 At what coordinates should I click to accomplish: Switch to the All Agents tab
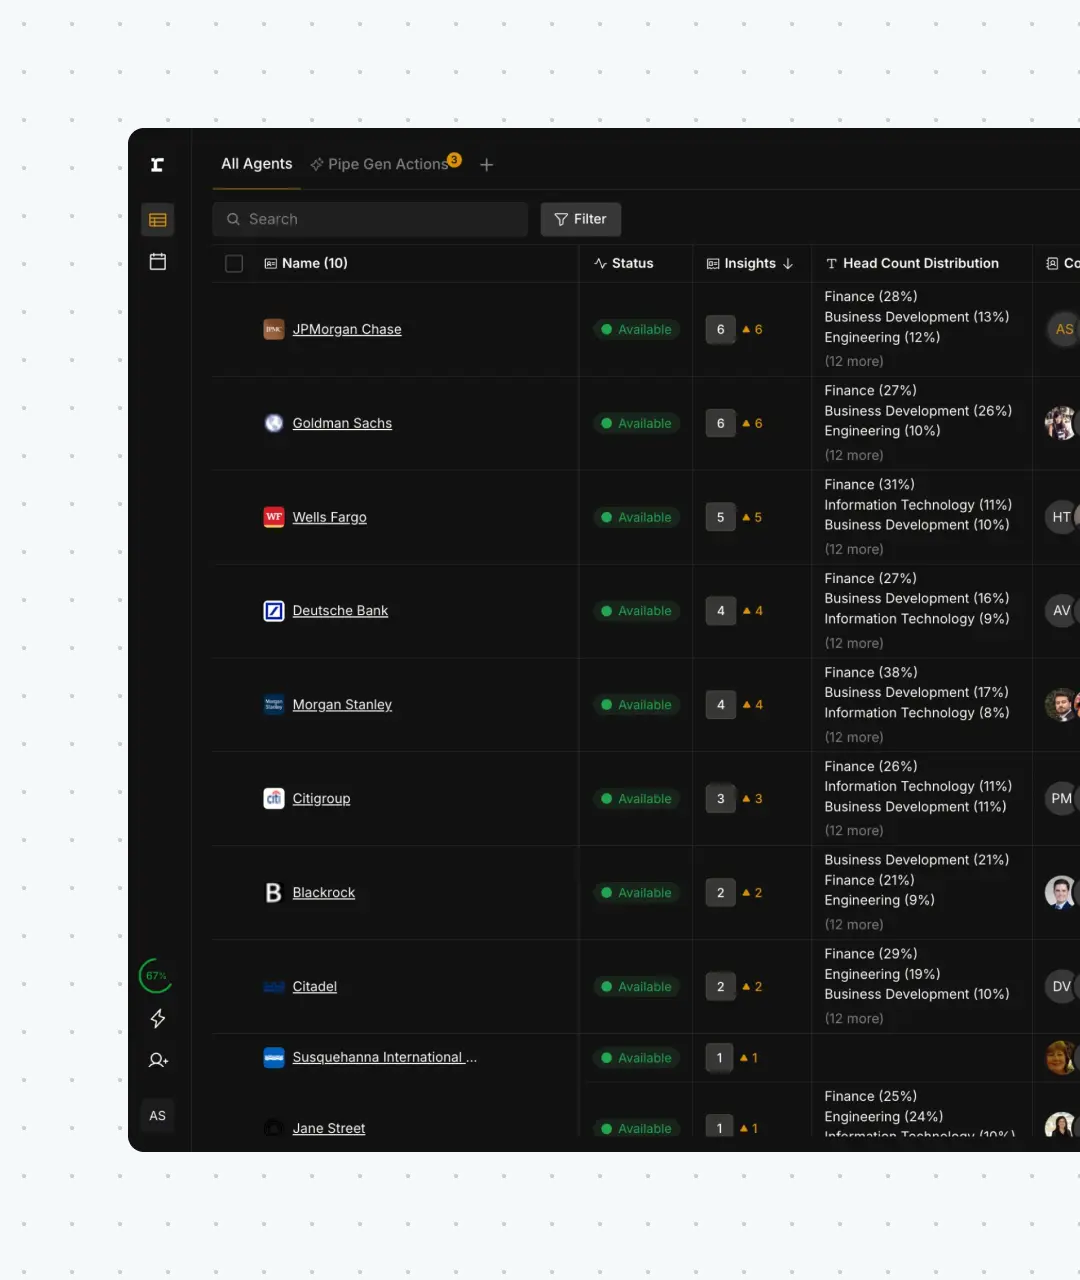[x=257, y=164]
